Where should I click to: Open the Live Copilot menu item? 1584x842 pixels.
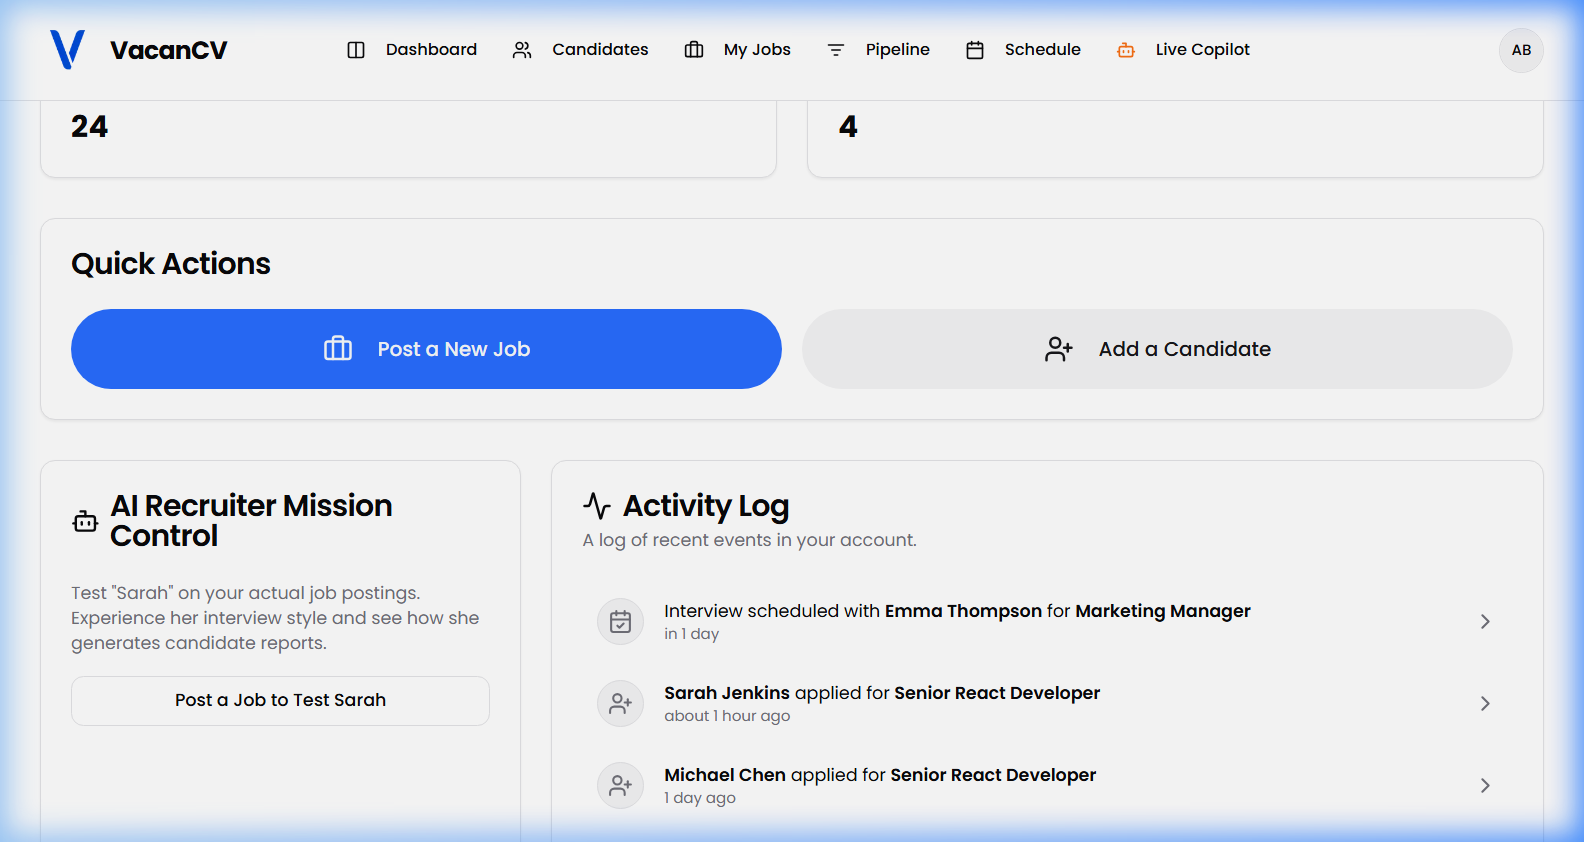point(1202,50)
